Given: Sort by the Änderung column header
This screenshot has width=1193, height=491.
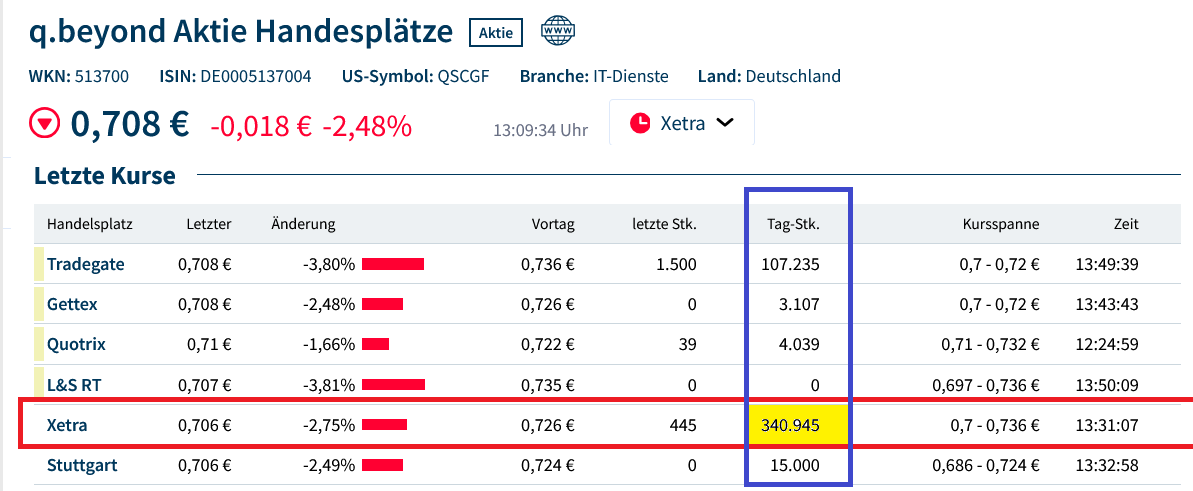Looking at the screenshot, I should pyautogui.click(x=303, y=224).
